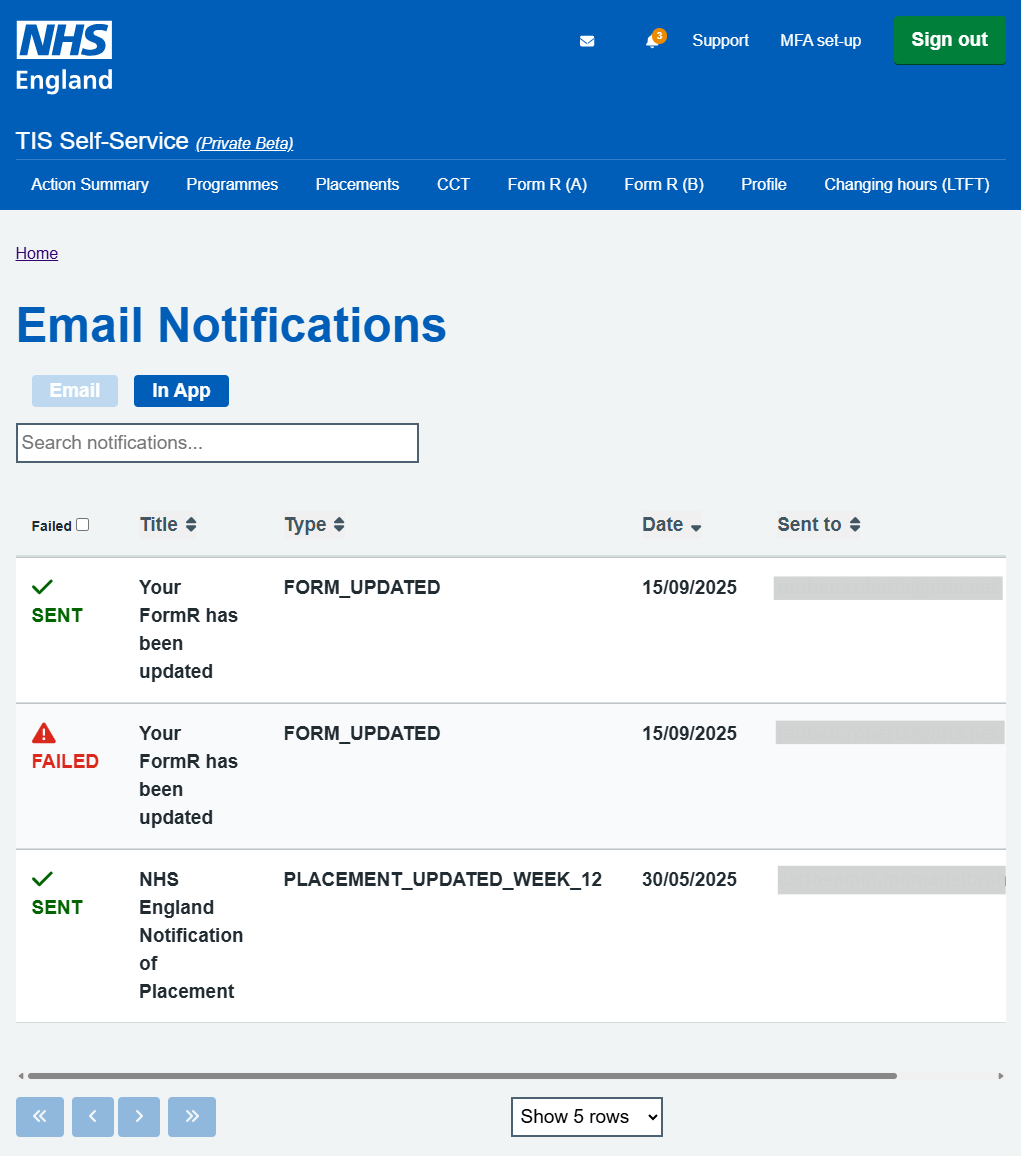This screenshot has height=1156, width=1021.
Task: Click the NHS England logo
Action: coord(64,56)
